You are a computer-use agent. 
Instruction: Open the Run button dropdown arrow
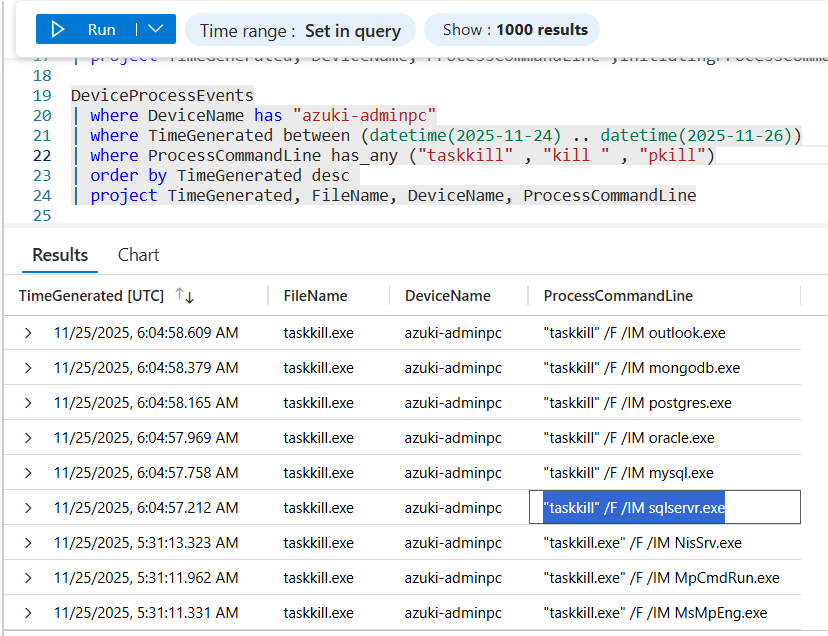pyautogui.click(x=156, y=29)
